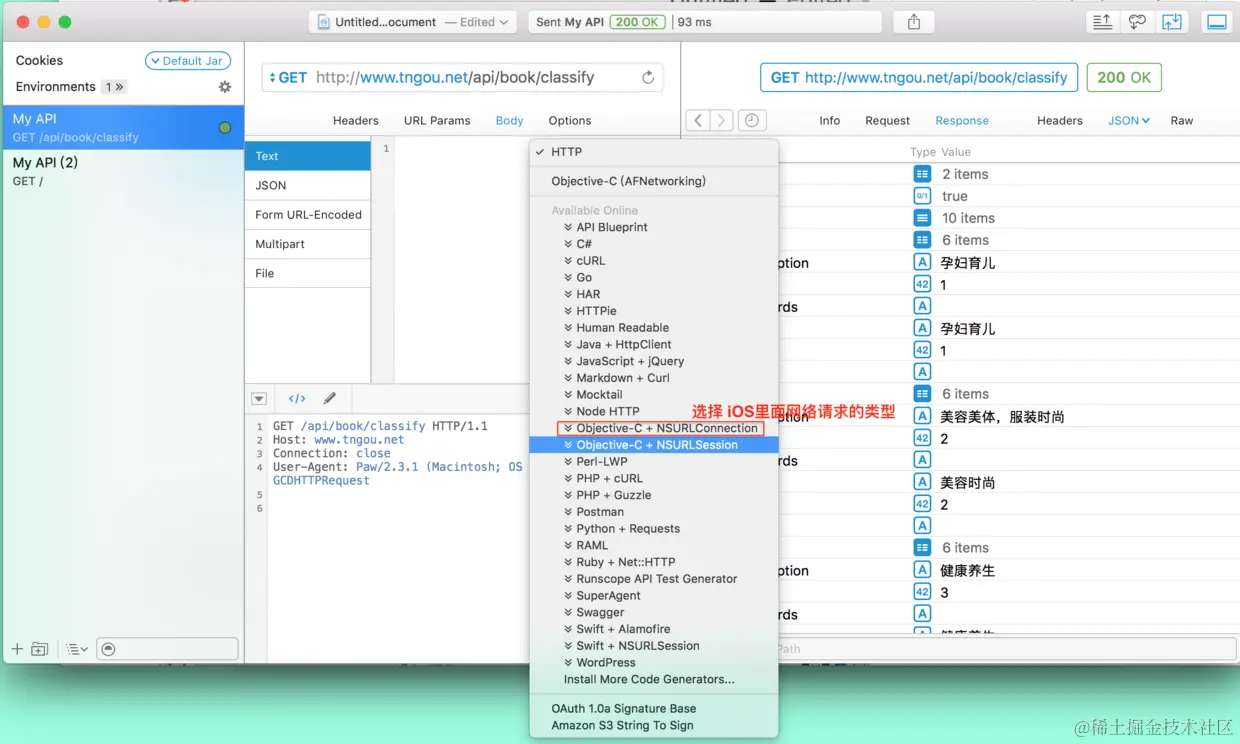Click the new group folder icon
Viewport: 1240px width, 744px height.
click(40, 649)
